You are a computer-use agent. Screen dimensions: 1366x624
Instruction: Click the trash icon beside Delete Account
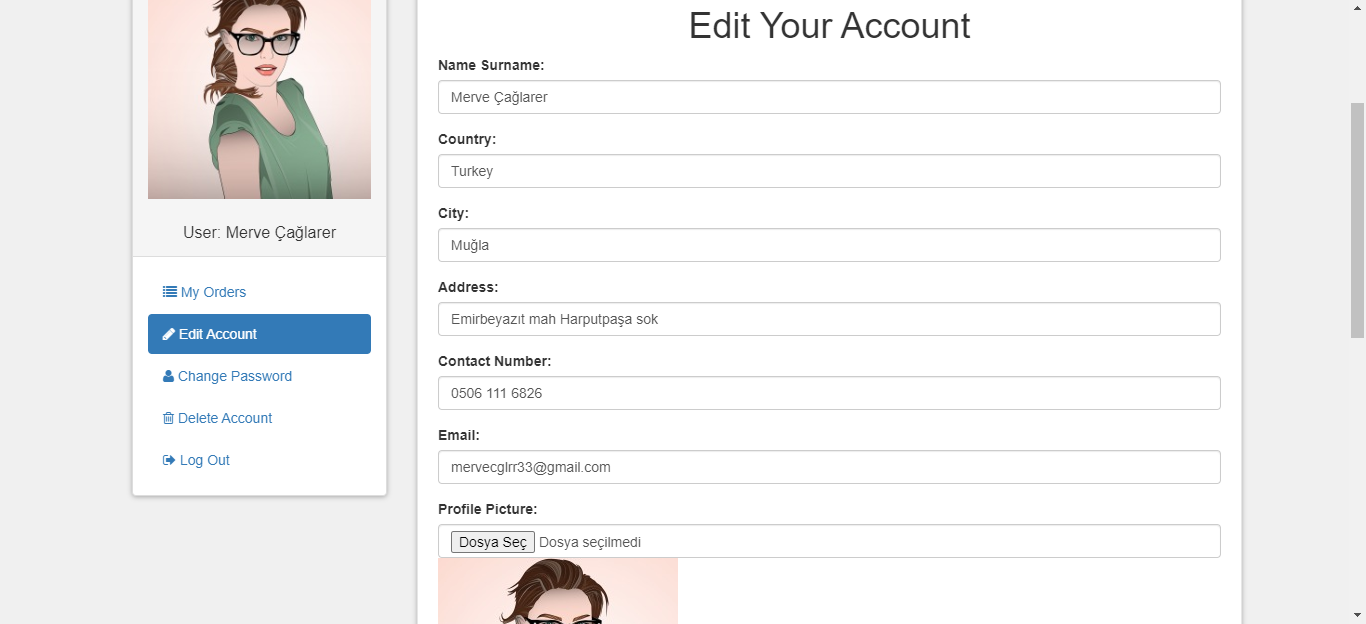(167, 417)
